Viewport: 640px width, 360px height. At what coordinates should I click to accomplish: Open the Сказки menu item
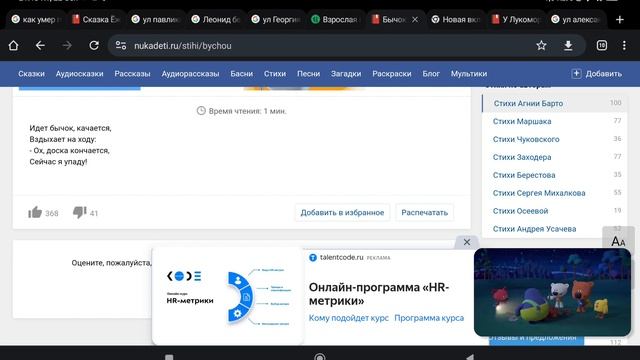pos(31,74)
